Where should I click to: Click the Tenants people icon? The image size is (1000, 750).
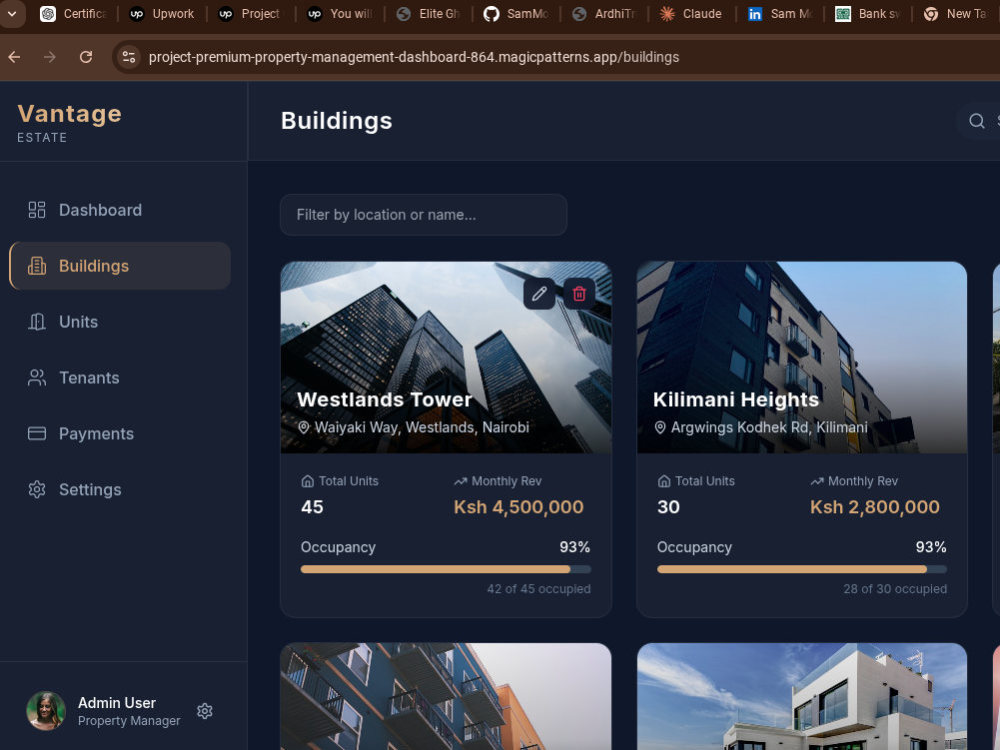pos(37,378)
